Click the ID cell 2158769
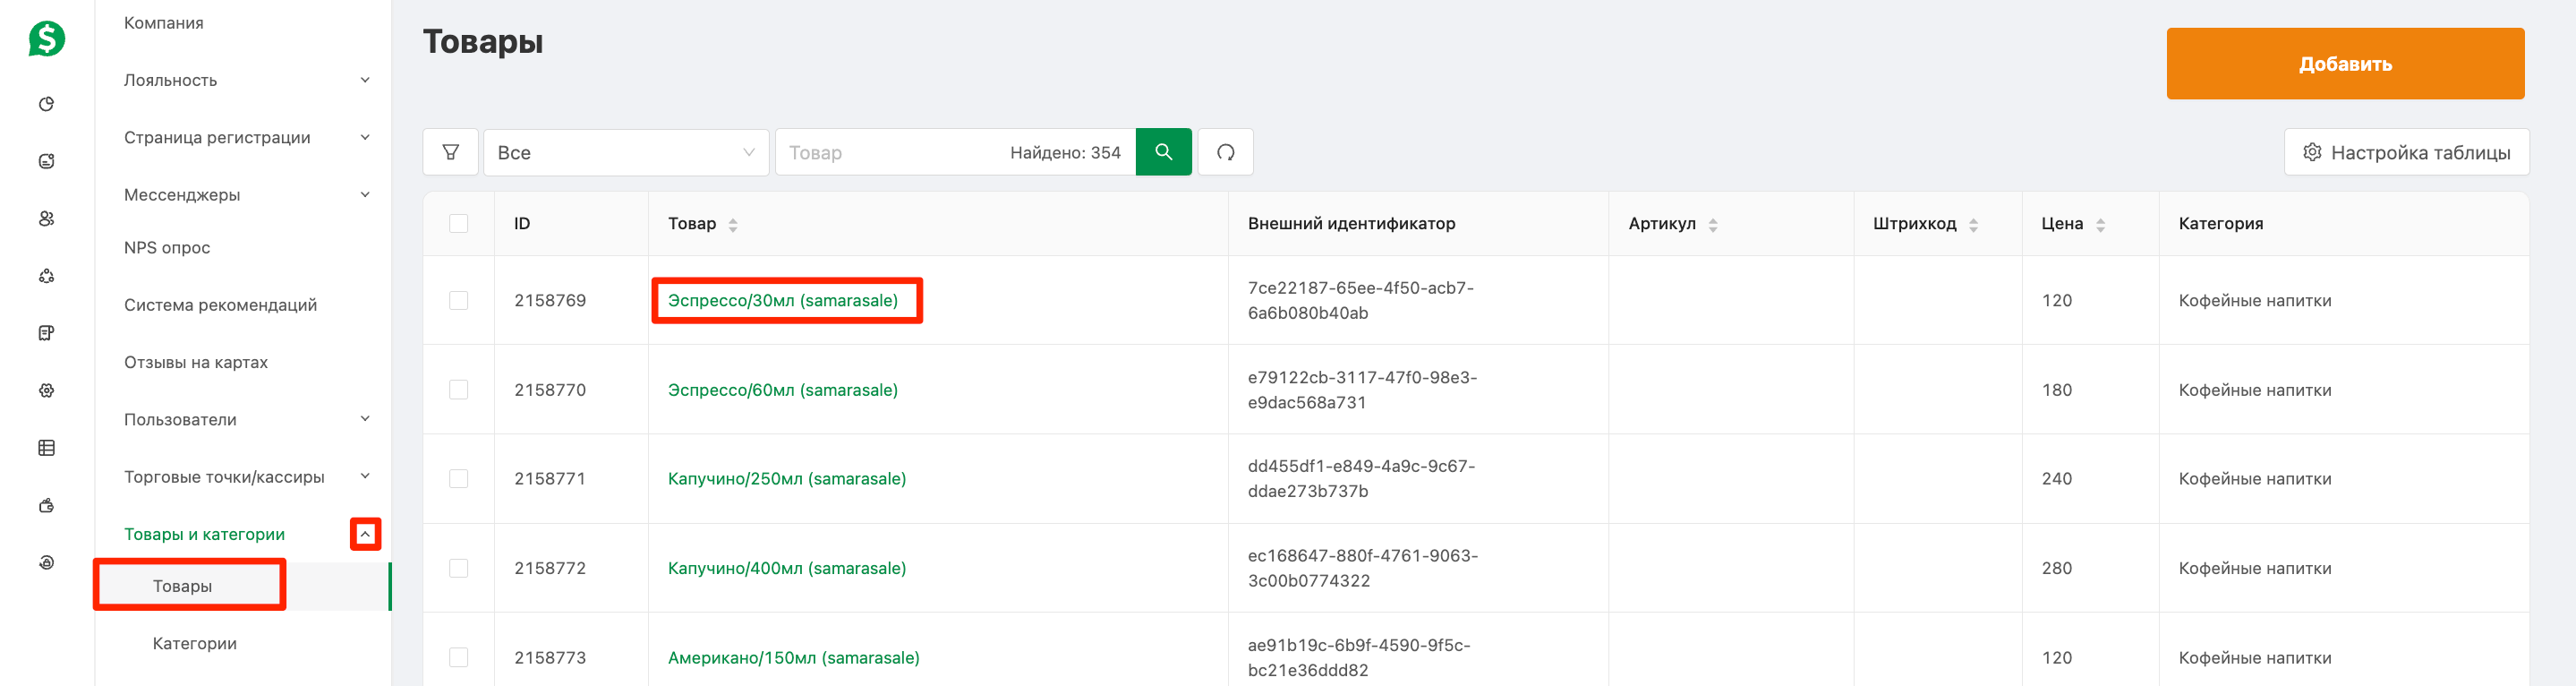 pos(550,300)
